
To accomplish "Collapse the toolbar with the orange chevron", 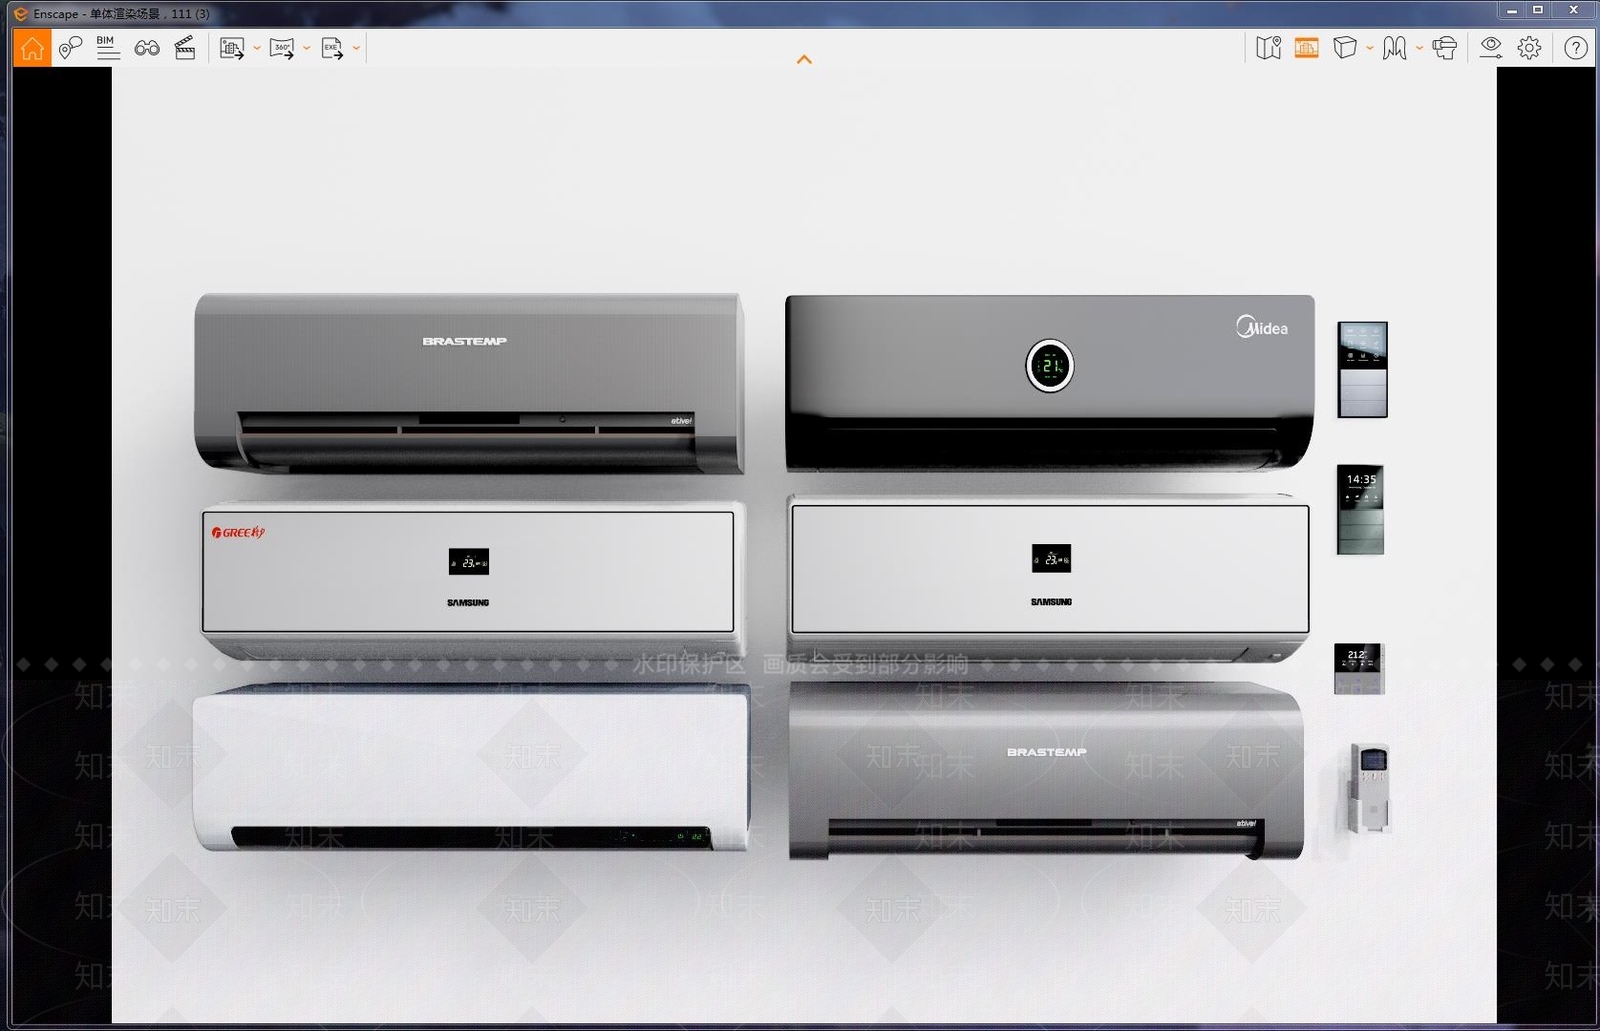I will pos(804,60).
